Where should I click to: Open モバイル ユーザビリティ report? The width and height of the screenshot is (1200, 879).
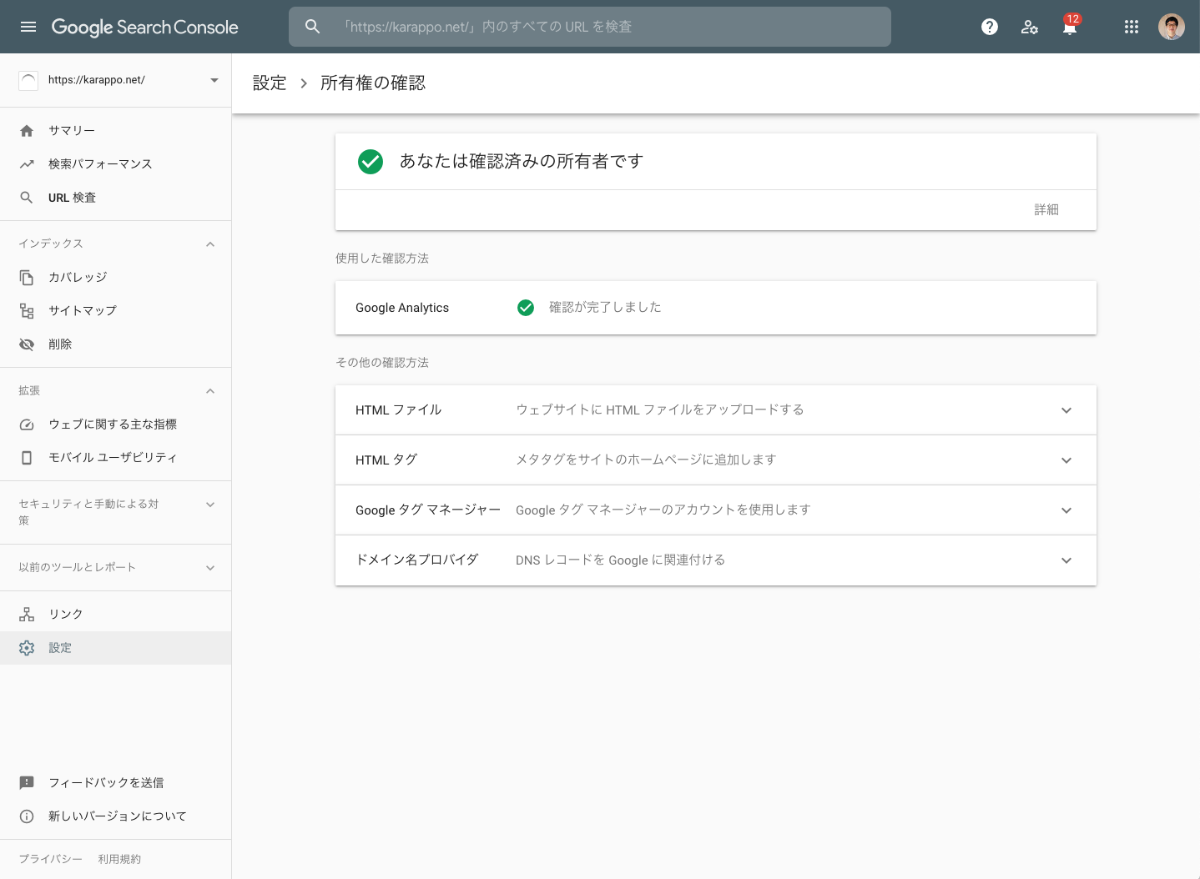(115, 458)
